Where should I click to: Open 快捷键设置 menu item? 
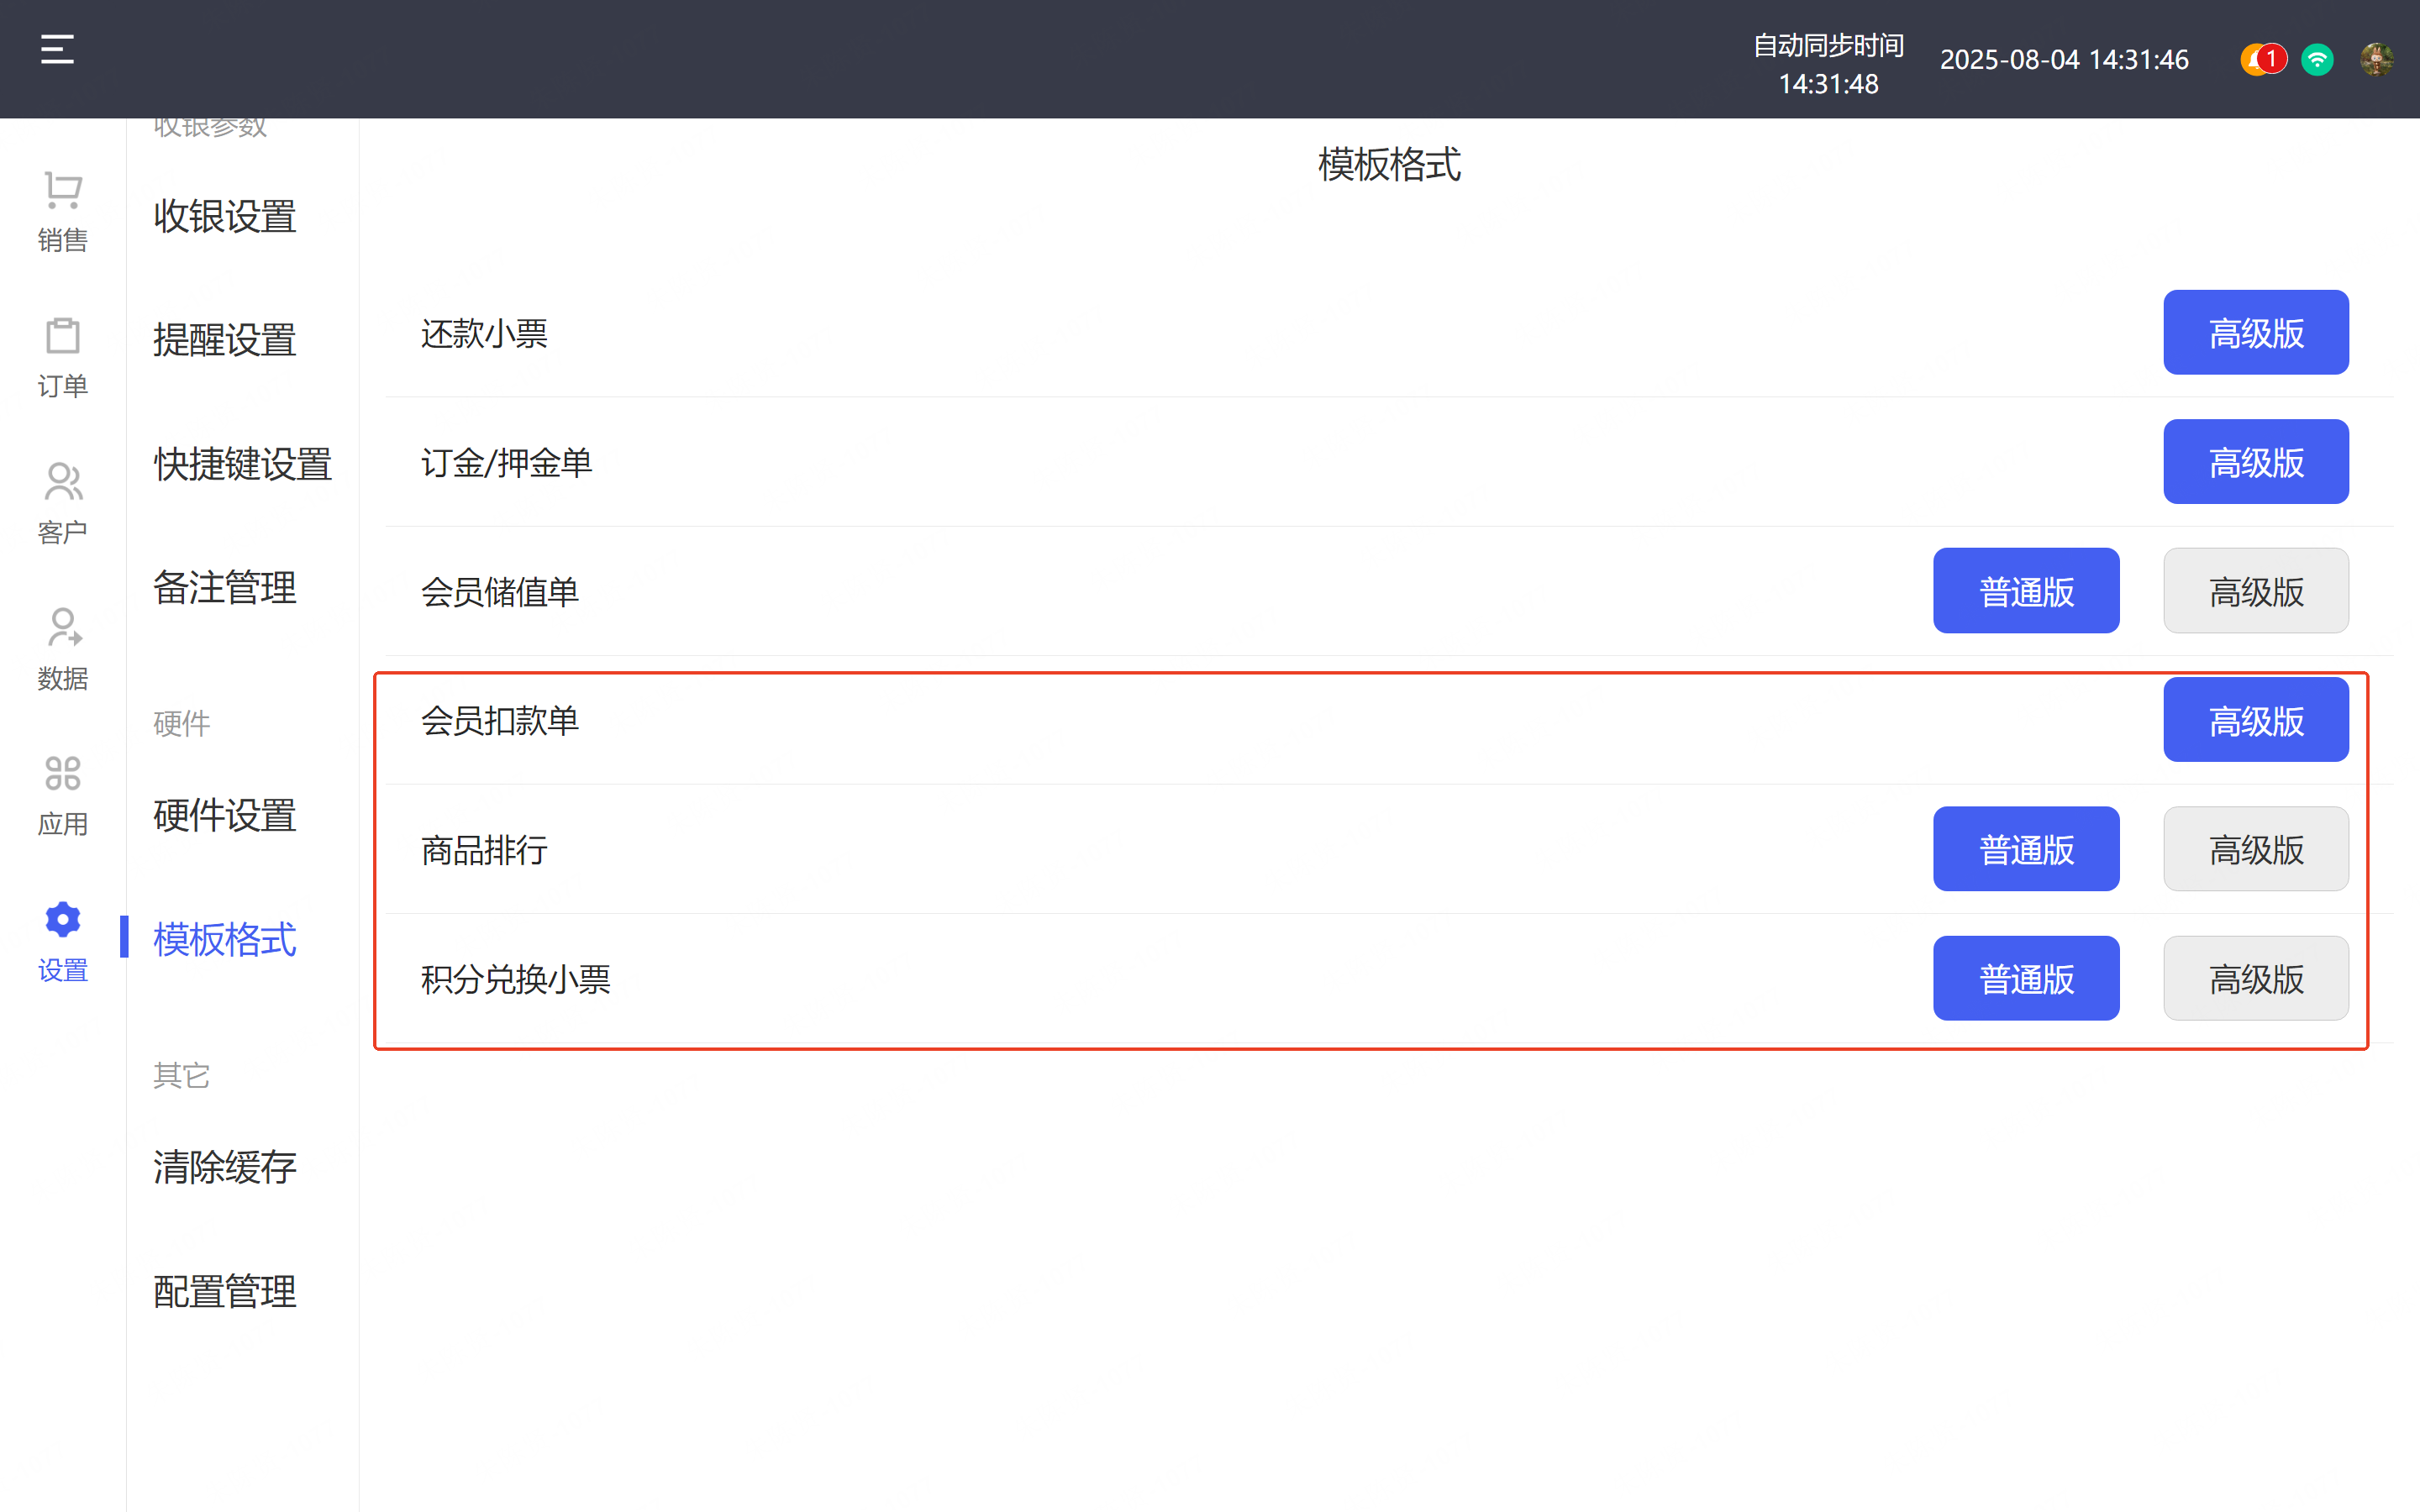[x=242, y=464]
